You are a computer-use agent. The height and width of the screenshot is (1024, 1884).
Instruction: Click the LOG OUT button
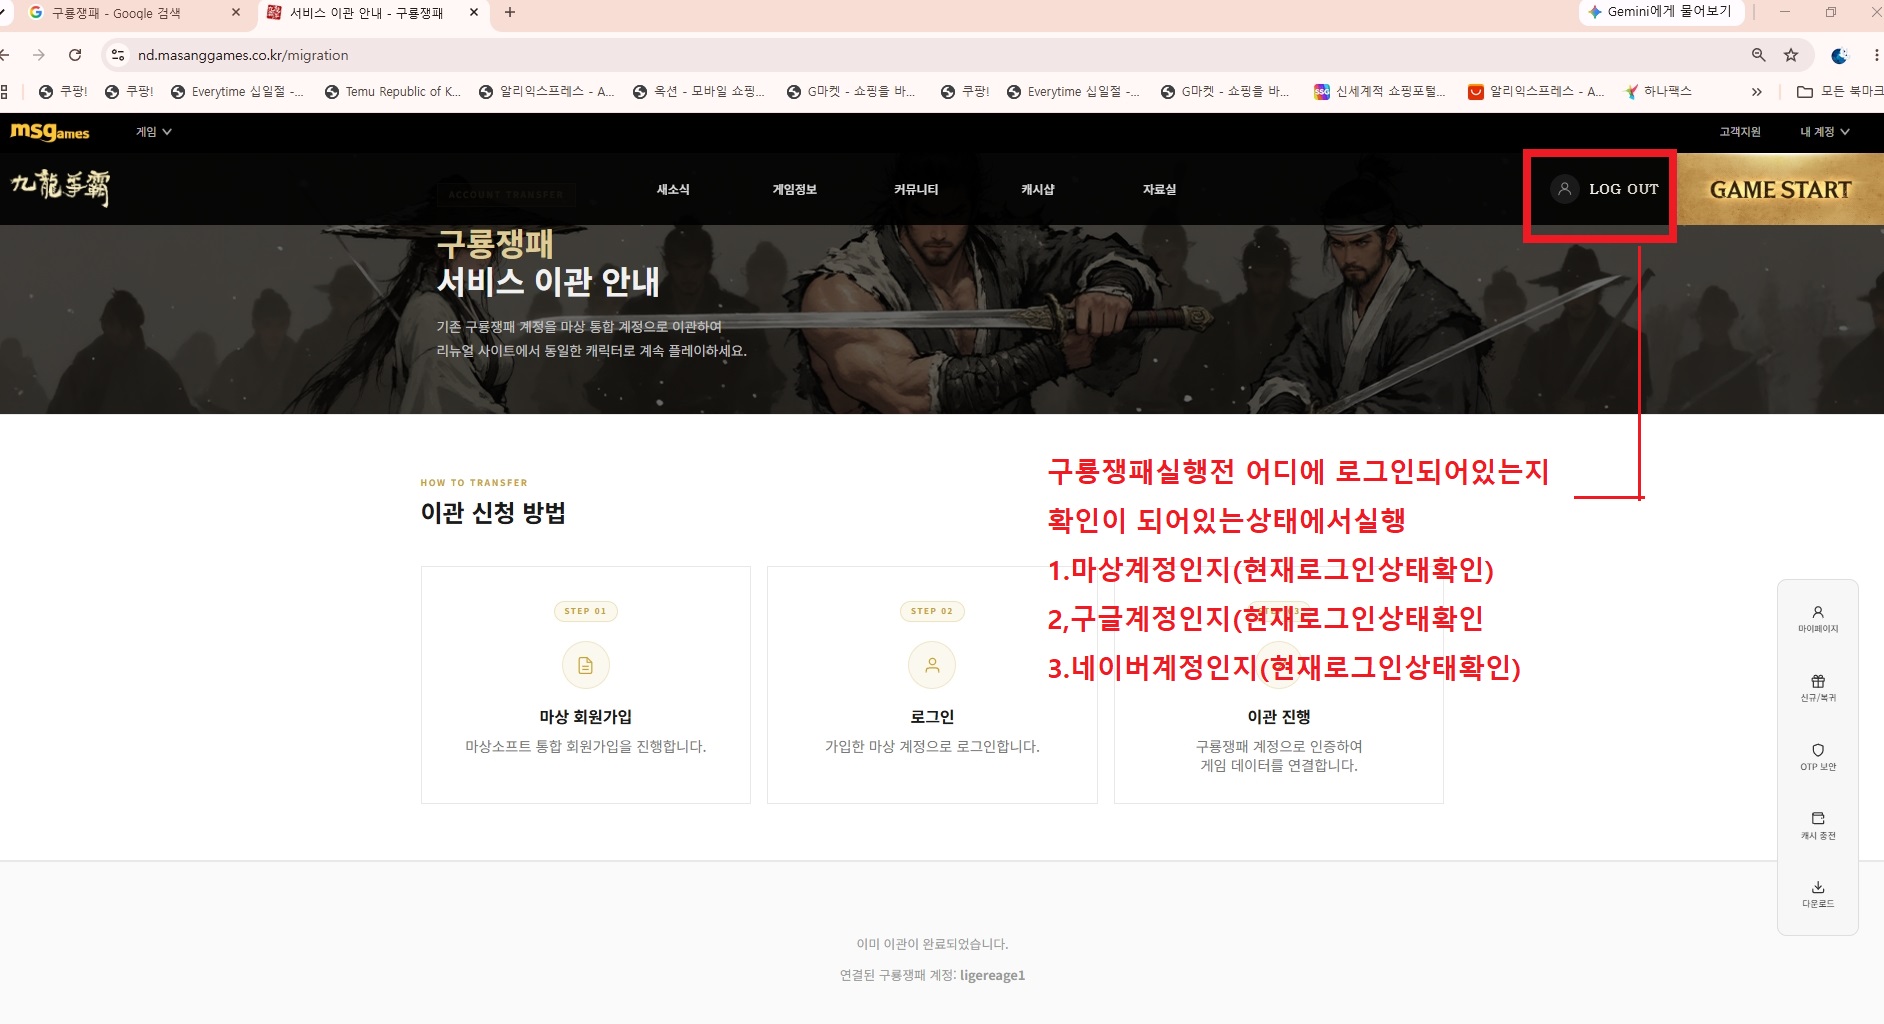1623,189
